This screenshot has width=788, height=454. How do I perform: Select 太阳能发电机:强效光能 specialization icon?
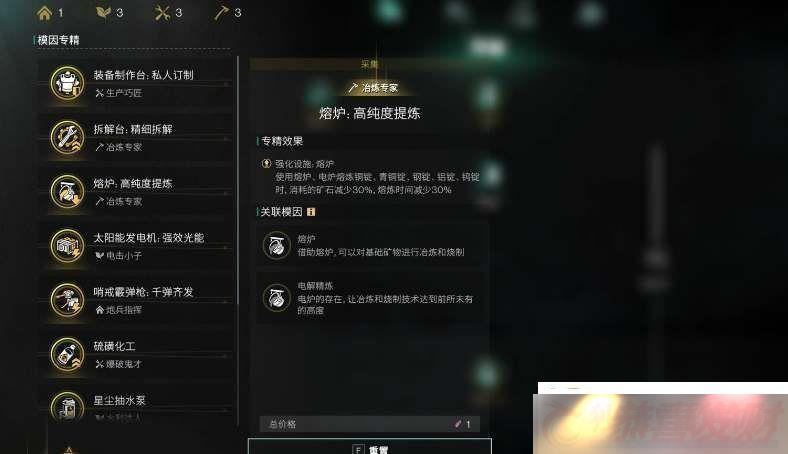(67, 246)
